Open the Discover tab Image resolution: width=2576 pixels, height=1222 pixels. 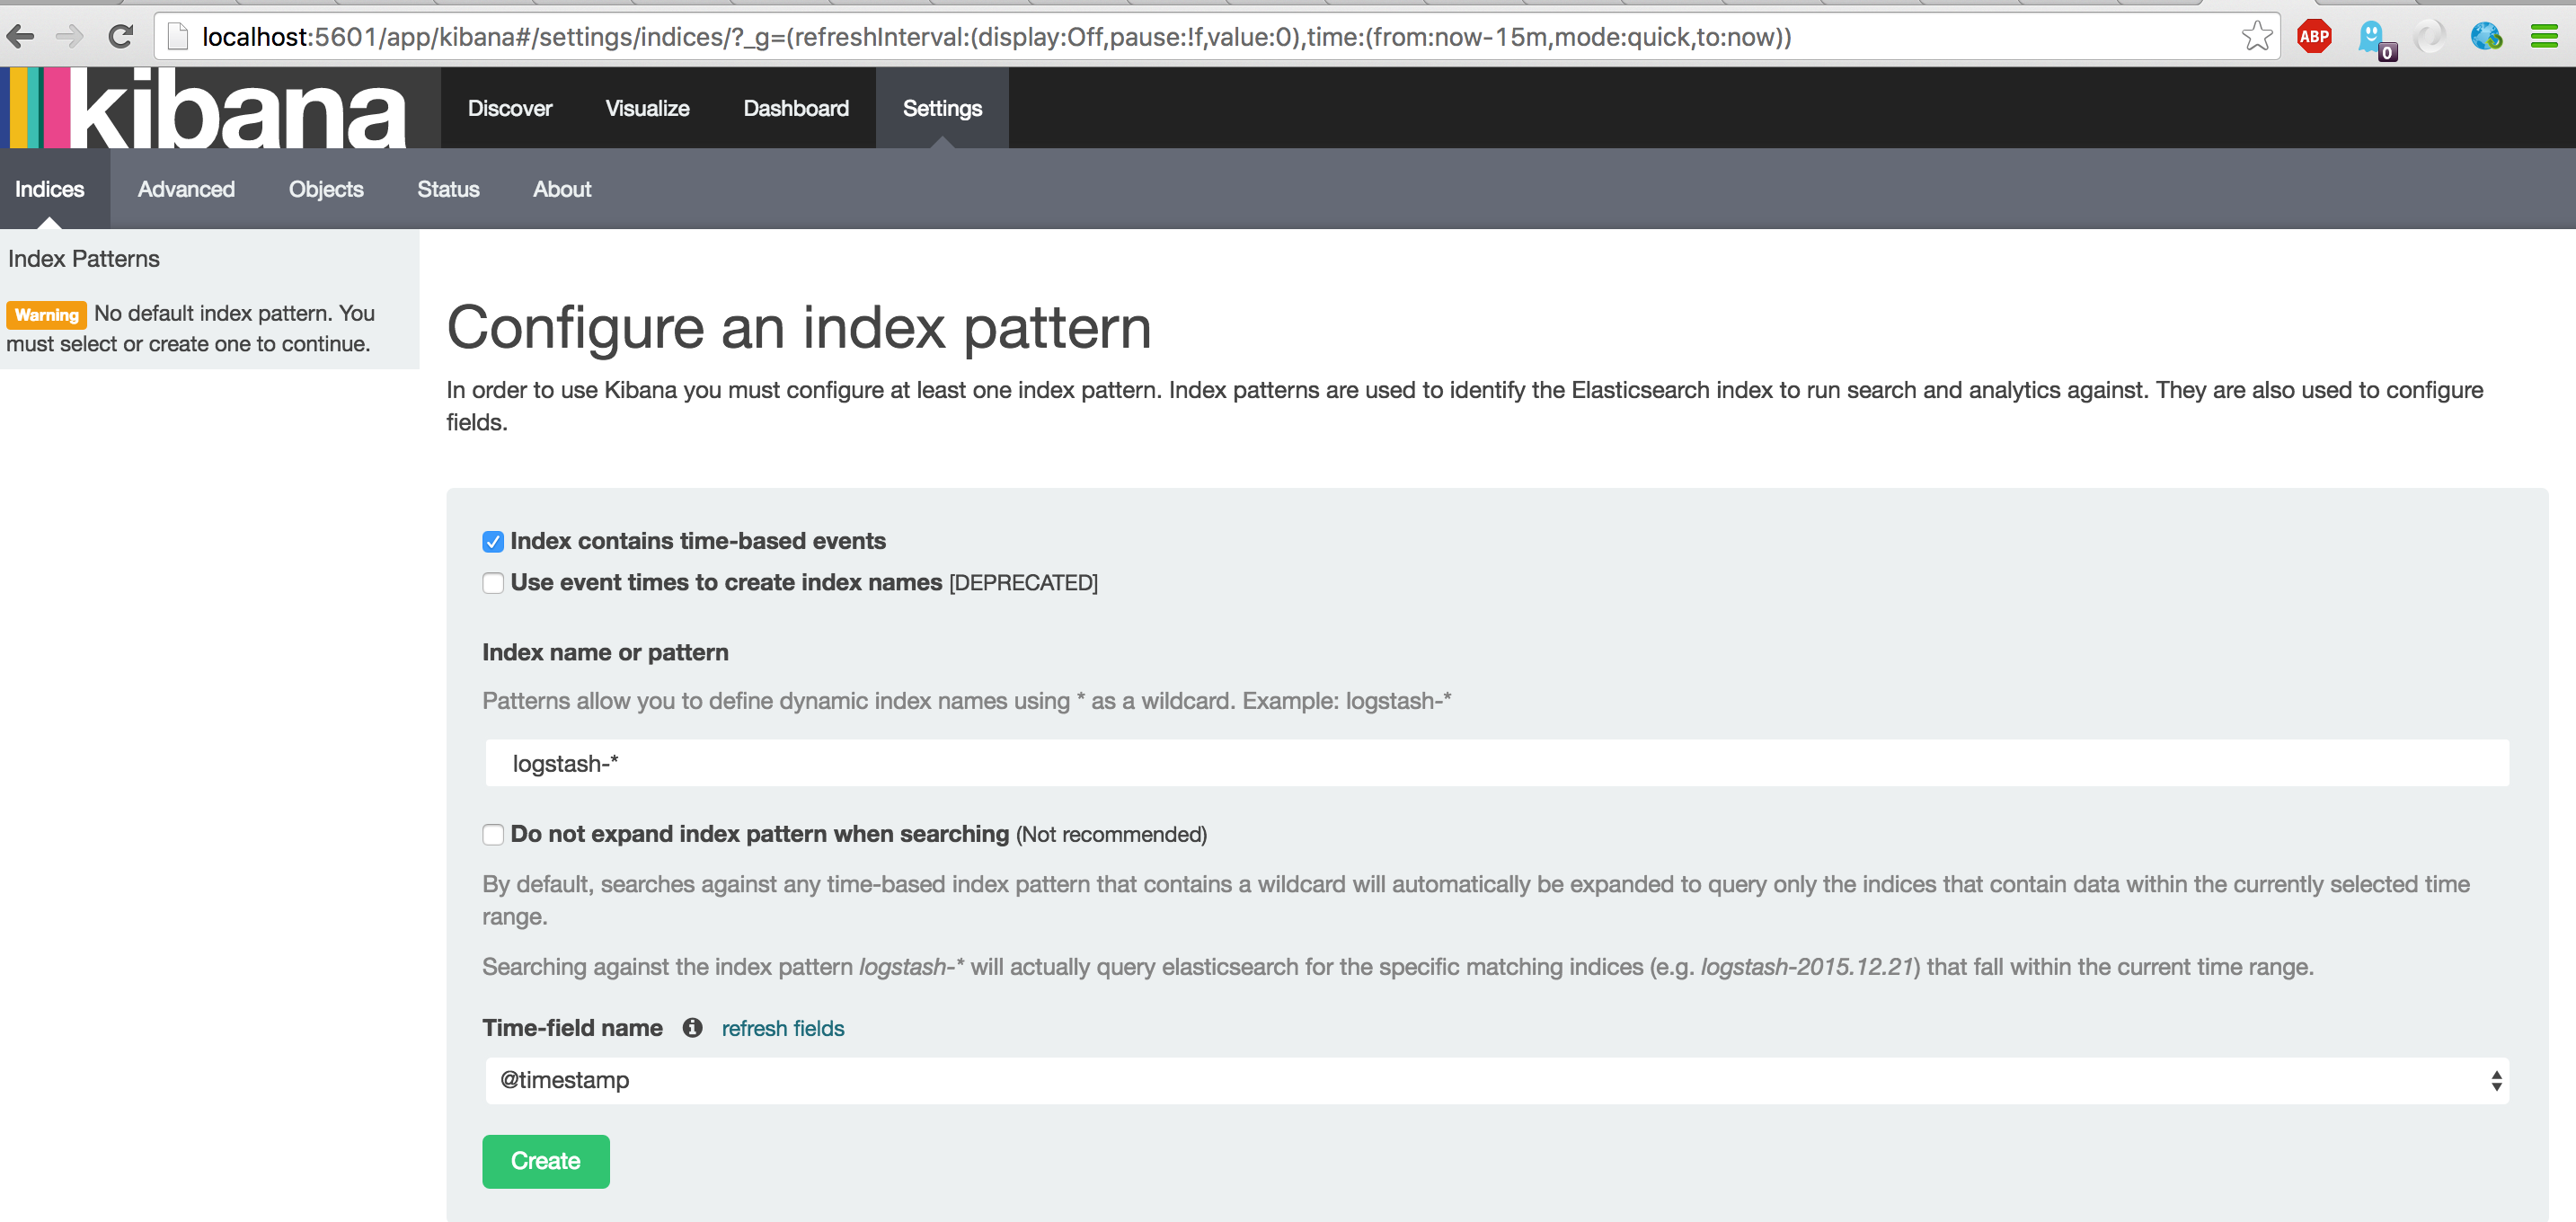coord(509,108)
